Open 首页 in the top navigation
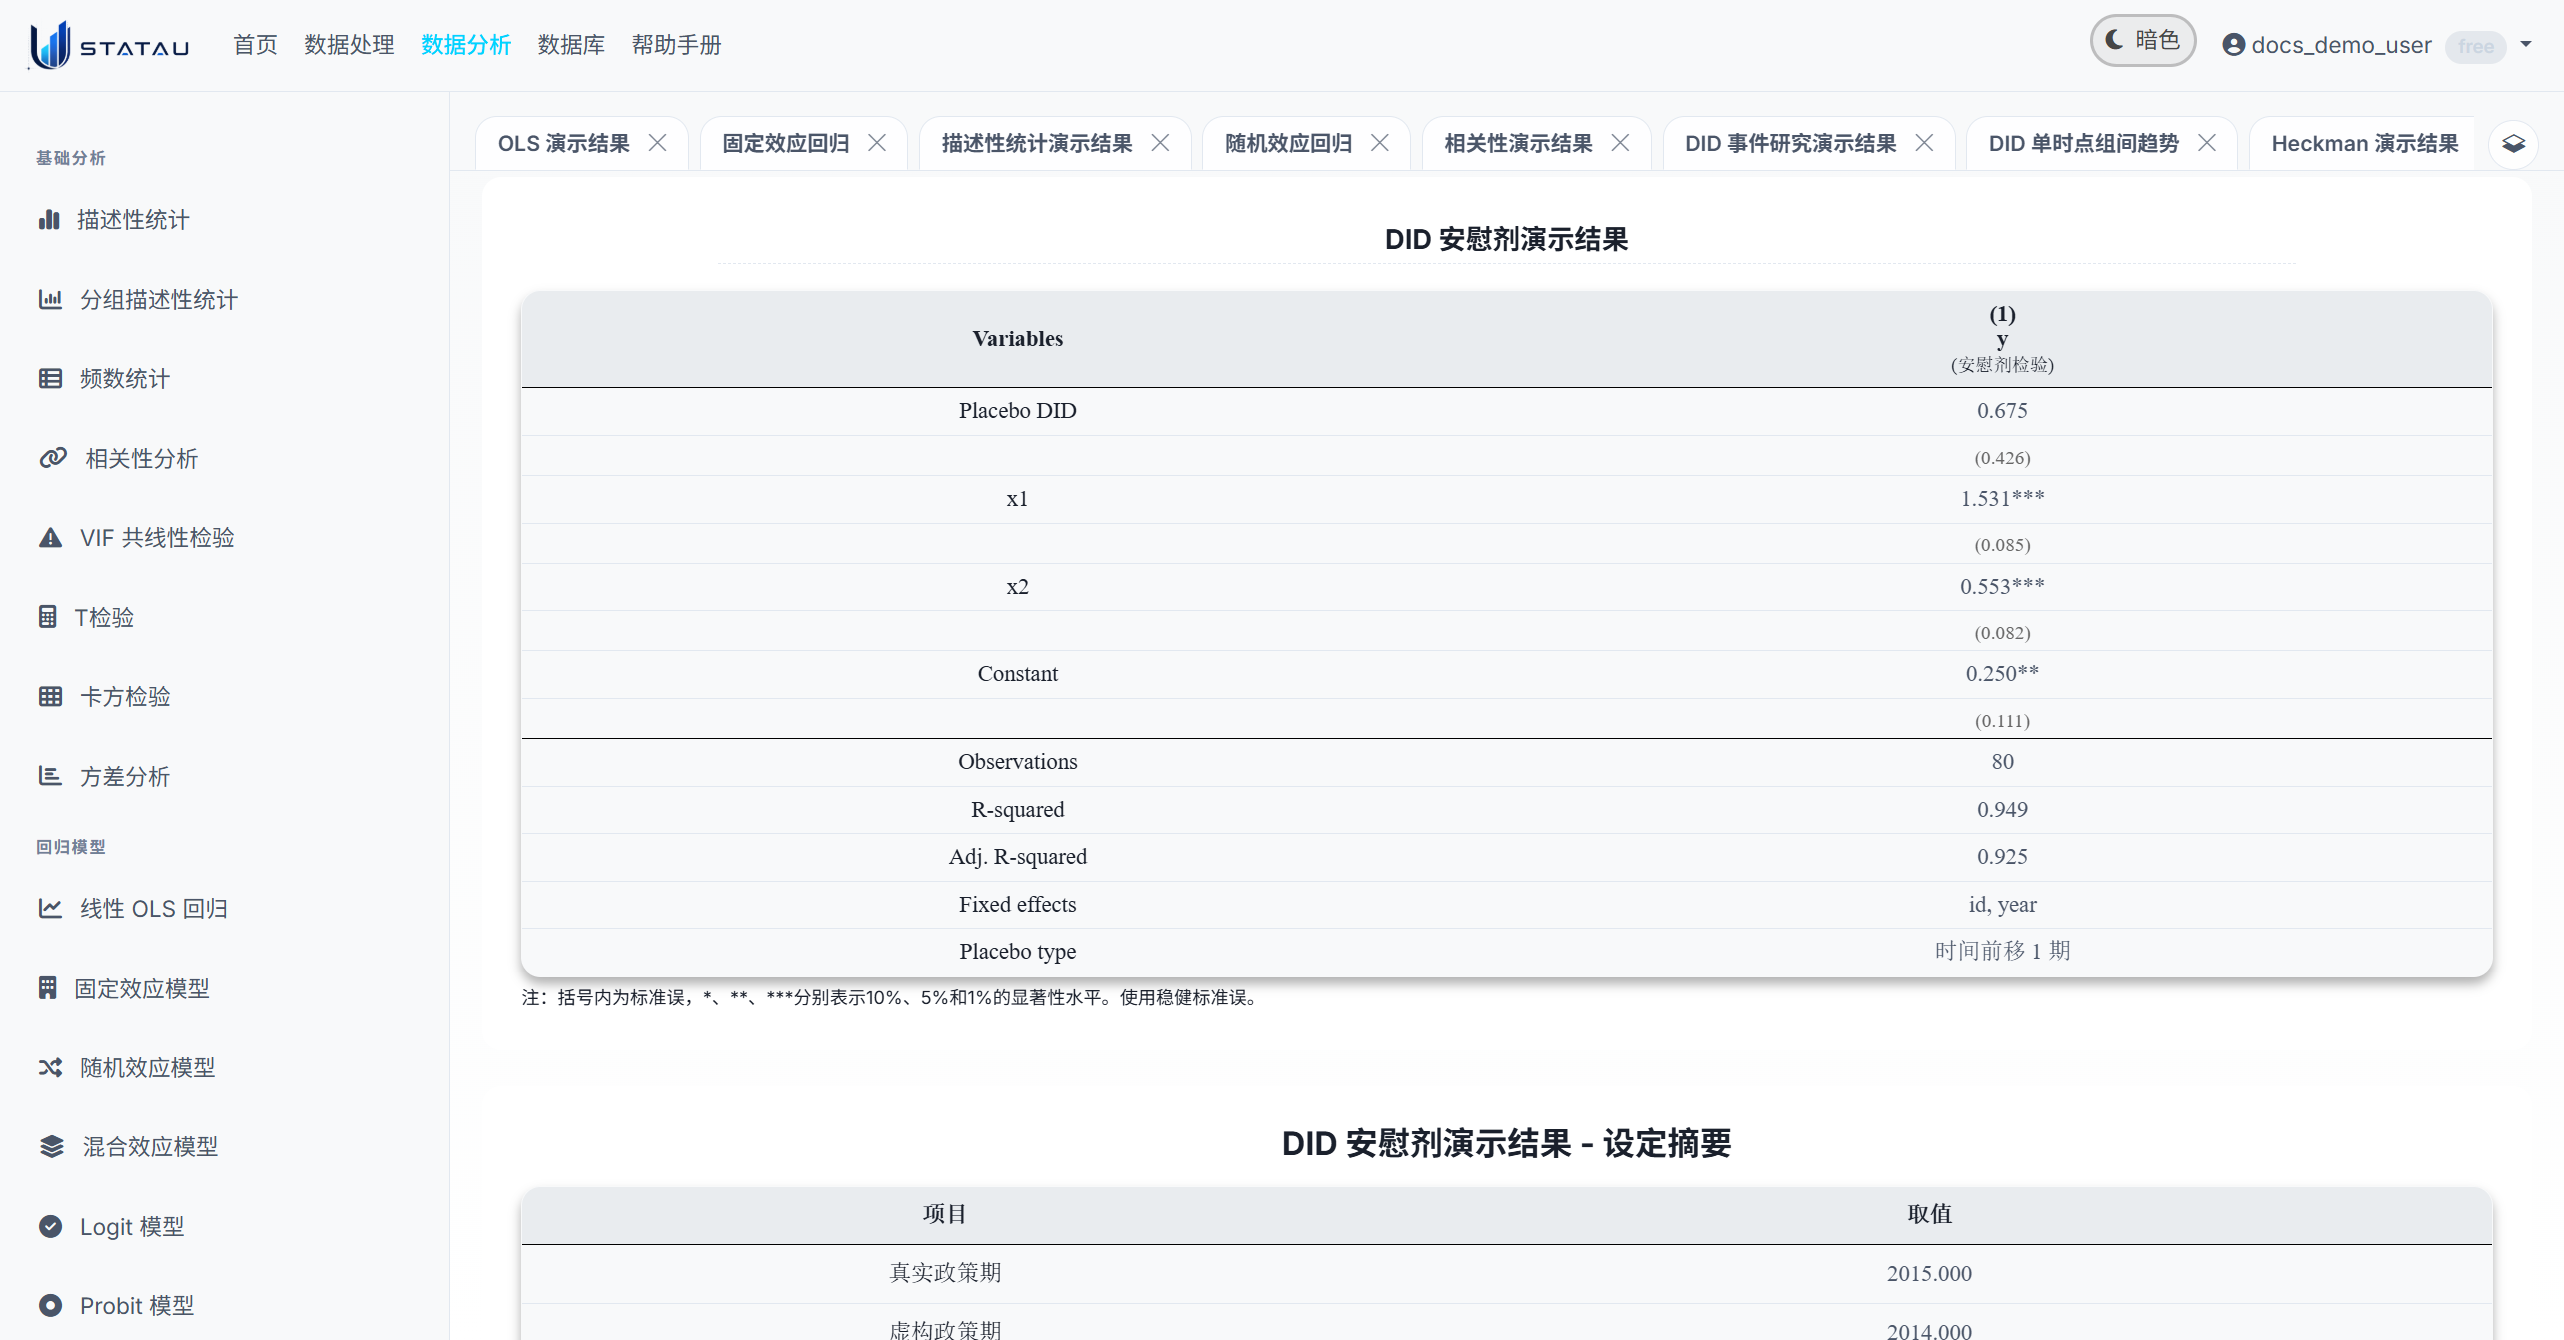This screenshot has height=1340, width=2564. pyautogui.click(x=255, y=45)
